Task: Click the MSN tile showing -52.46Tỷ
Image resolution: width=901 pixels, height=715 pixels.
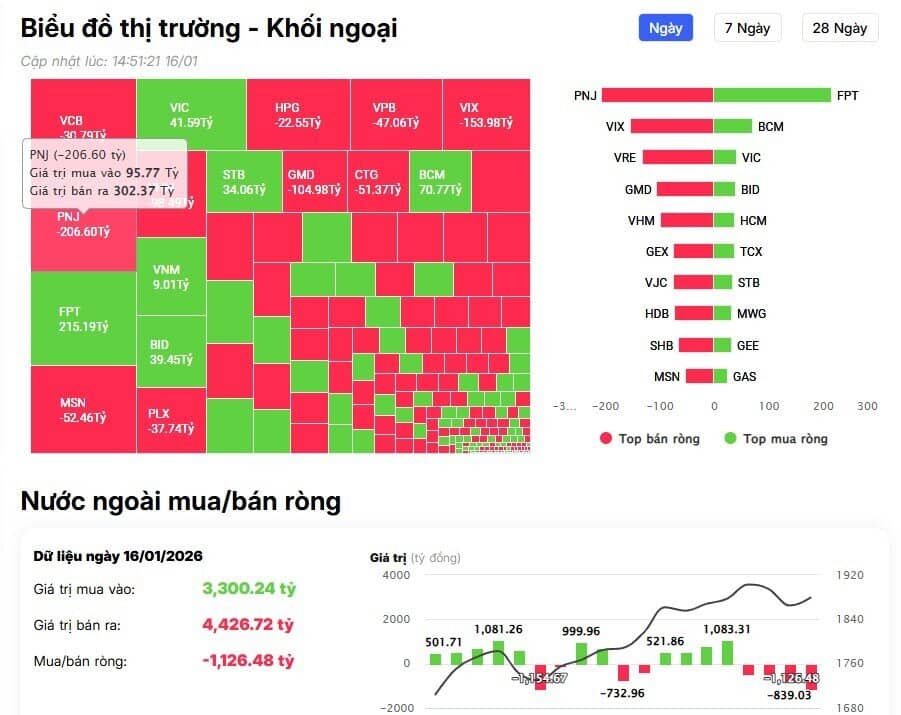Action: click(x=83, y=411)
